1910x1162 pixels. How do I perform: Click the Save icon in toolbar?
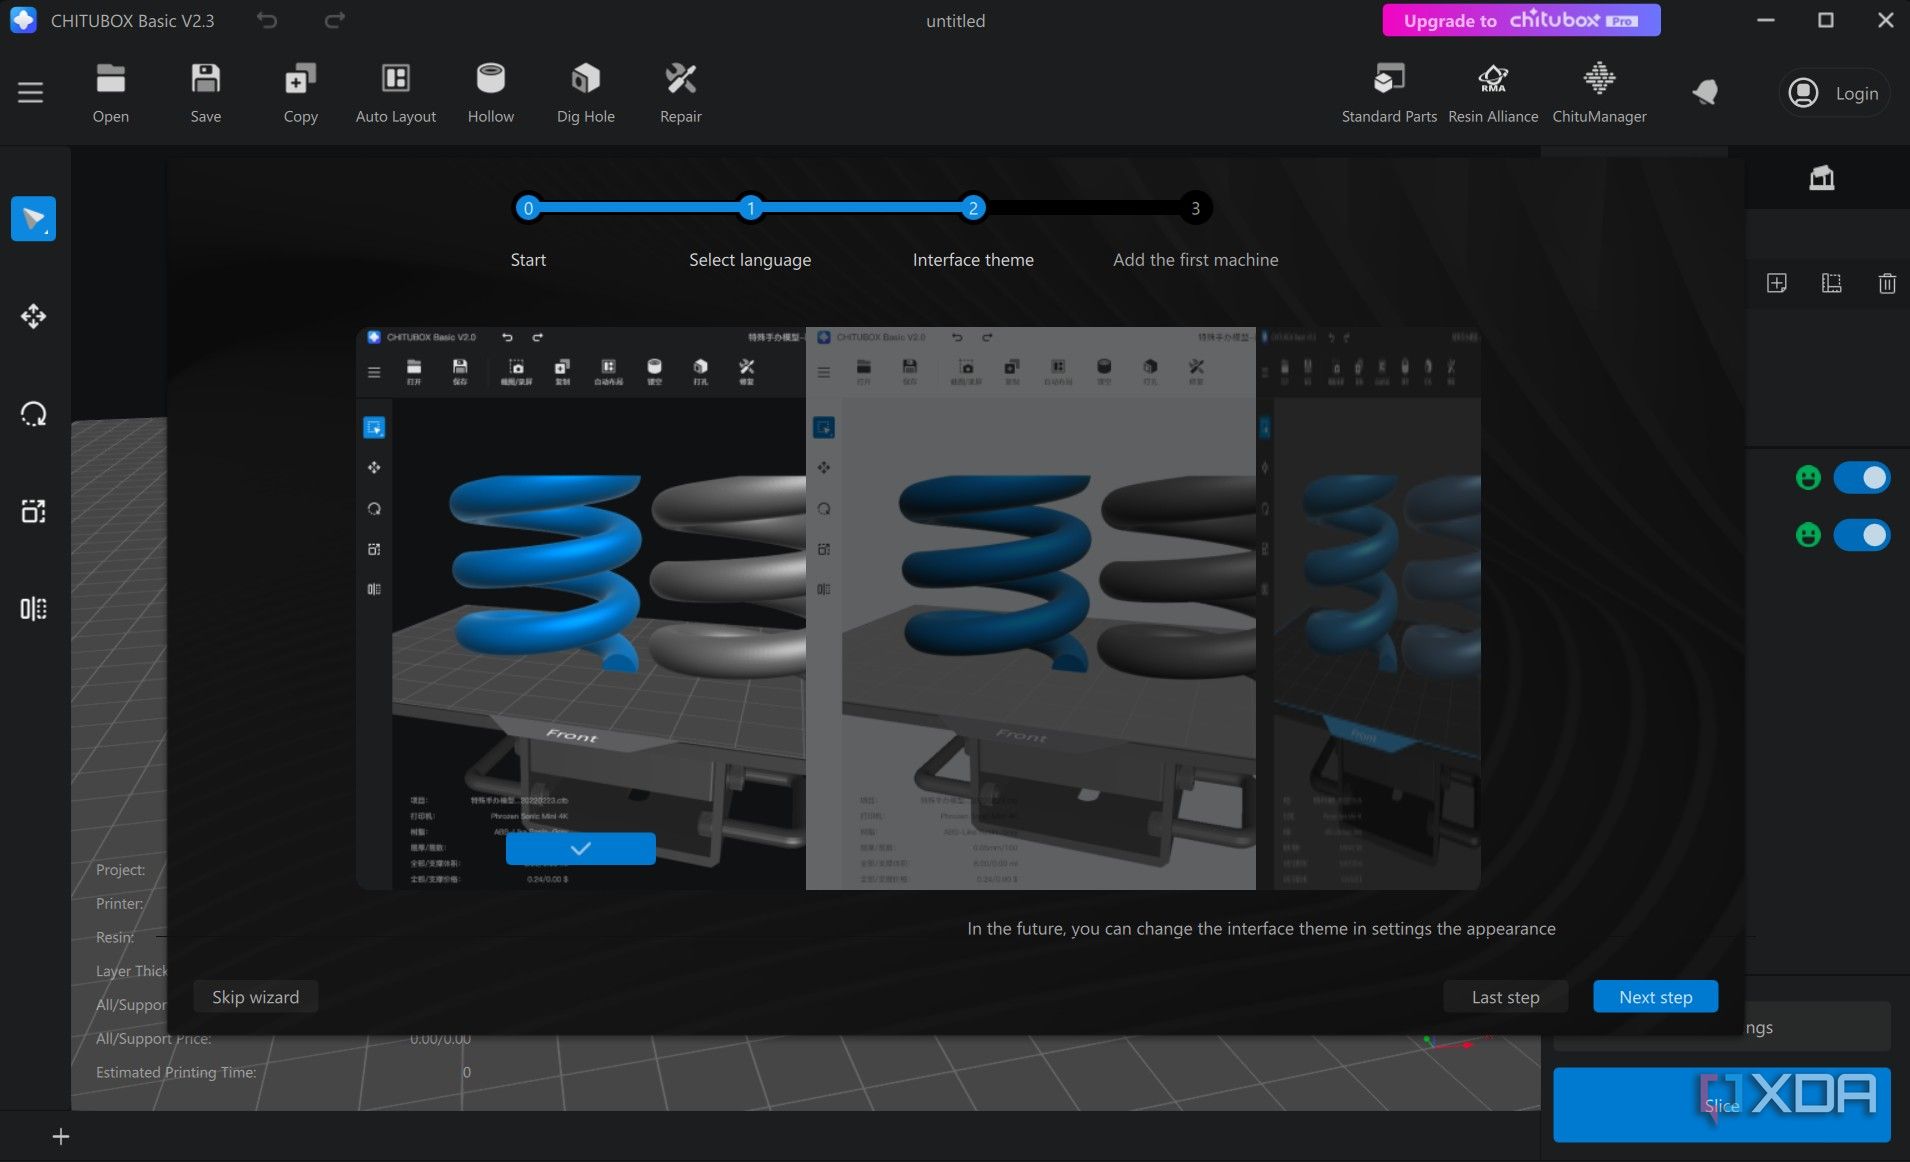click(x=205, y=93)
